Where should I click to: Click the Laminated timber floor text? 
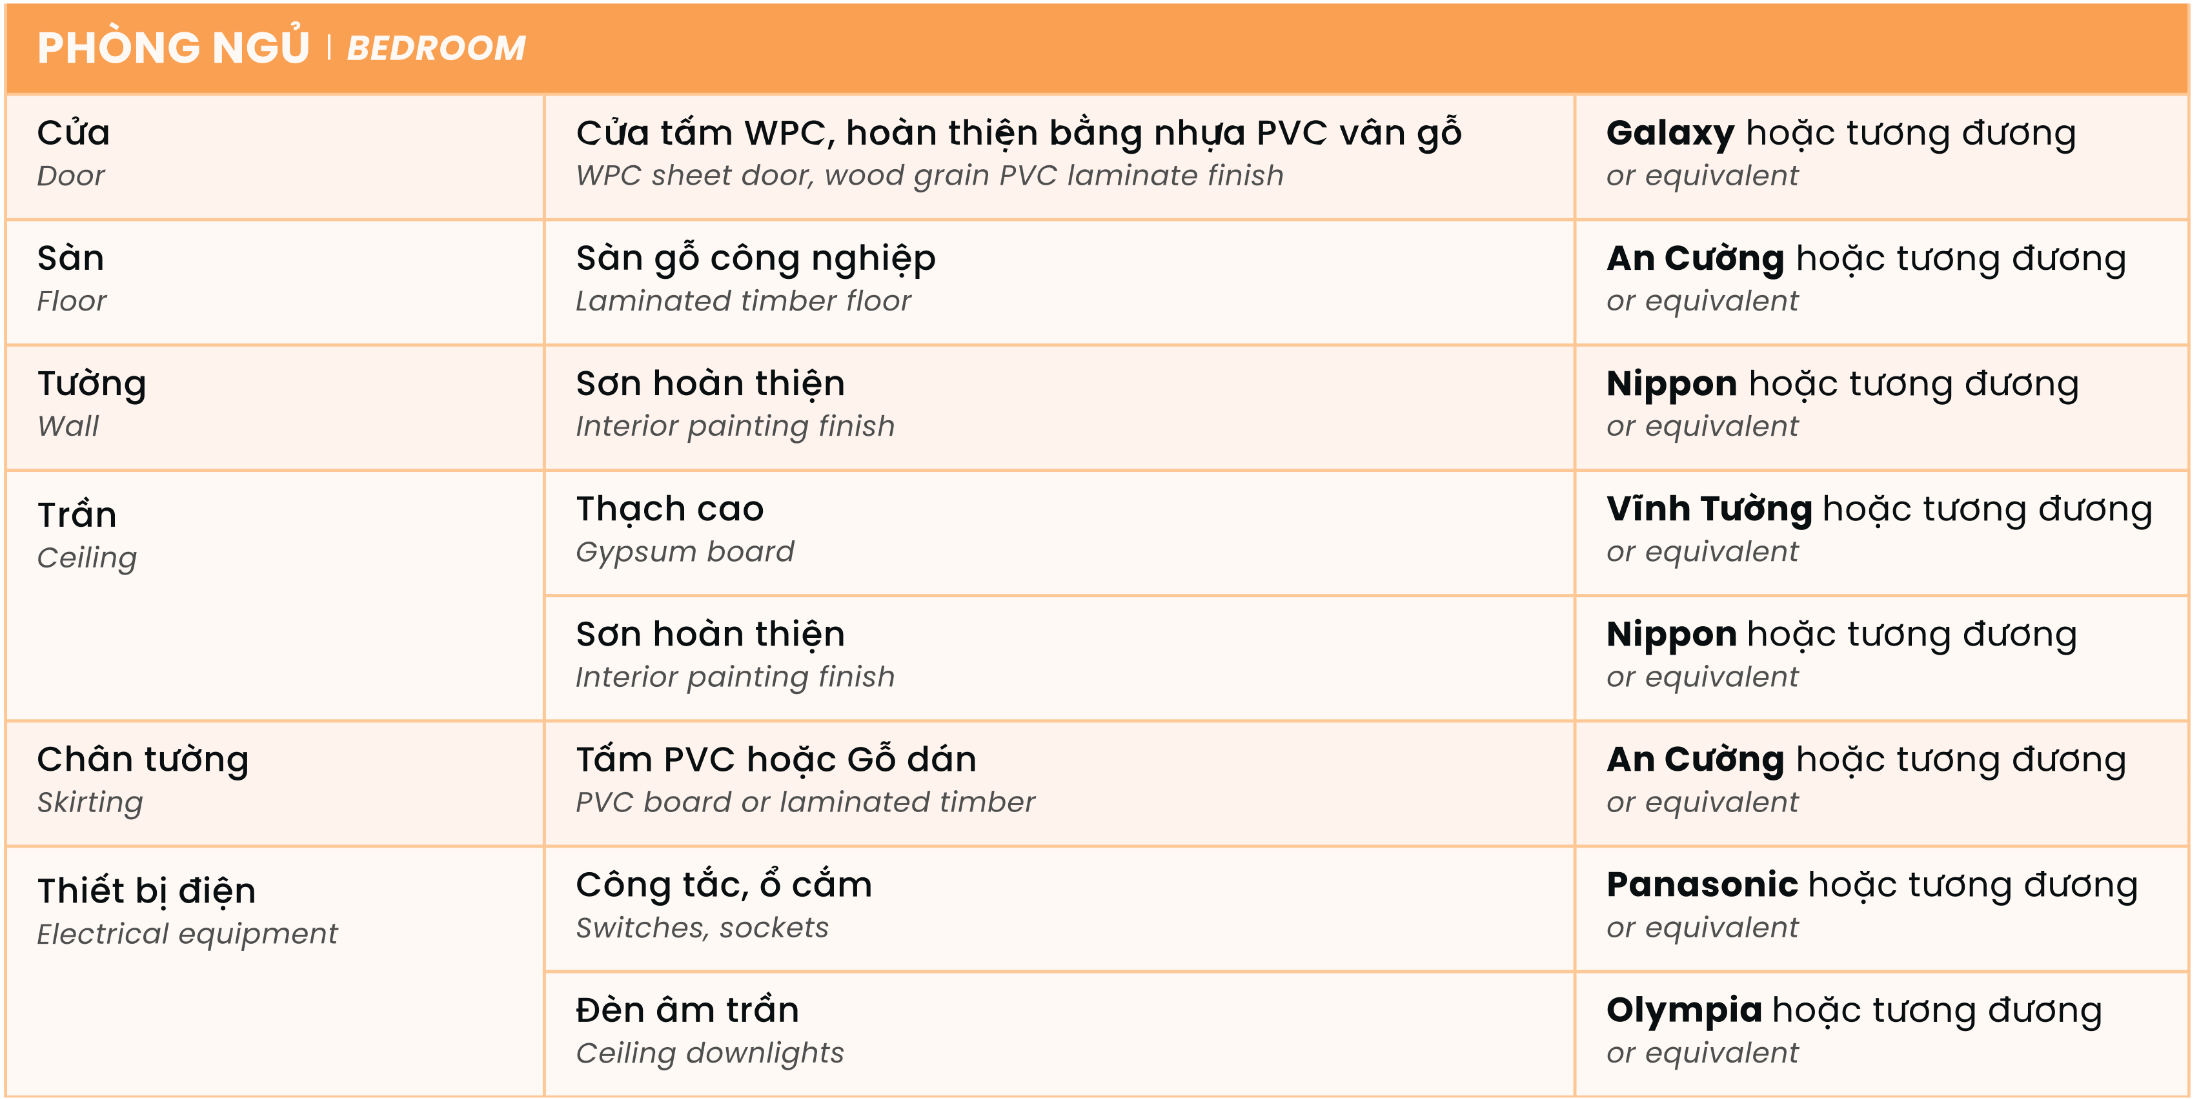pos(743,301)
